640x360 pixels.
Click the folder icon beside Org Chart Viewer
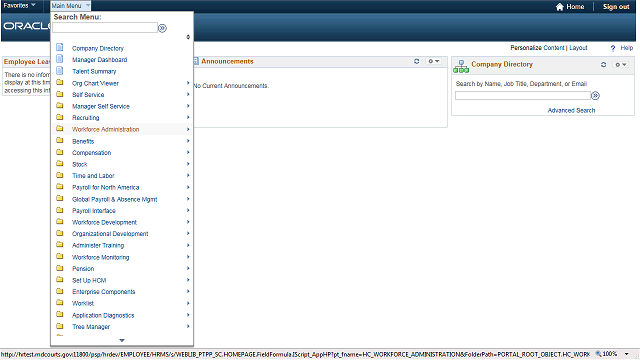coord(60,82)
